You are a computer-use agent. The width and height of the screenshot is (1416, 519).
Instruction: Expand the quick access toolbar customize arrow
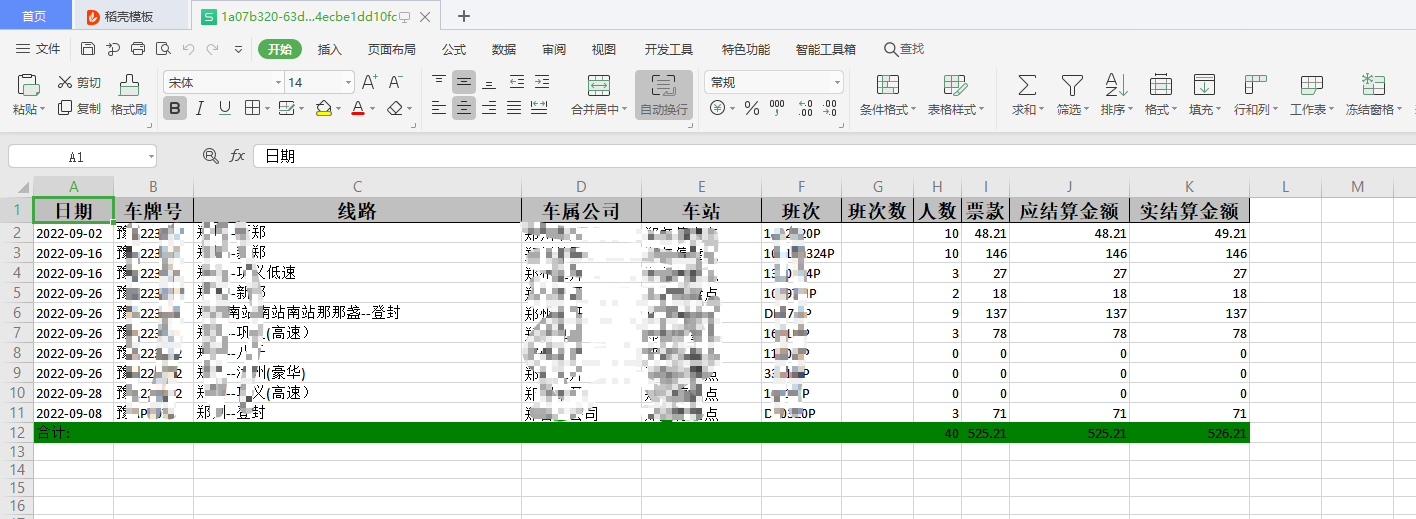238,49
